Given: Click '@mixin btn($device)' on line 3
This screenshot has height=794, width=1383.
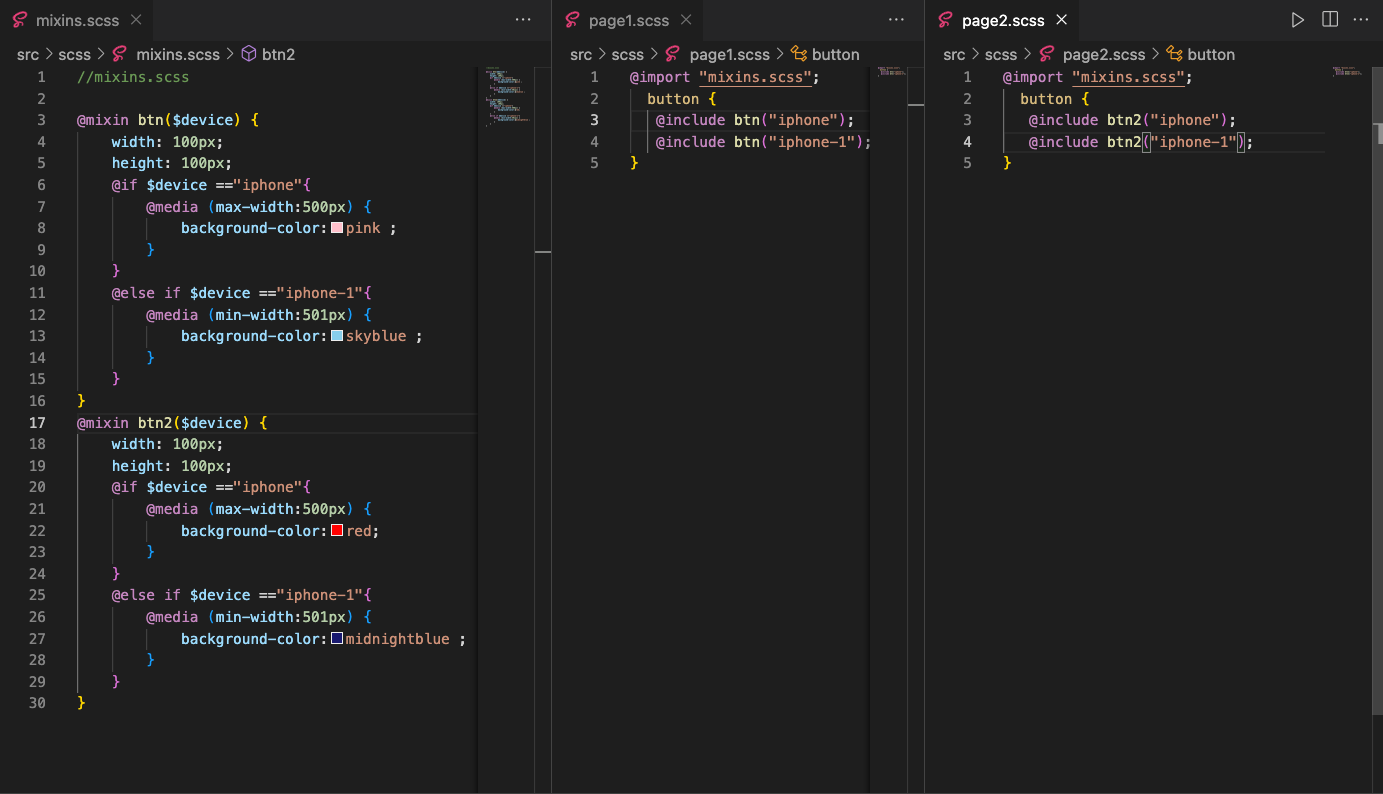Looking at the screenshot, I should tap(159, 120).
